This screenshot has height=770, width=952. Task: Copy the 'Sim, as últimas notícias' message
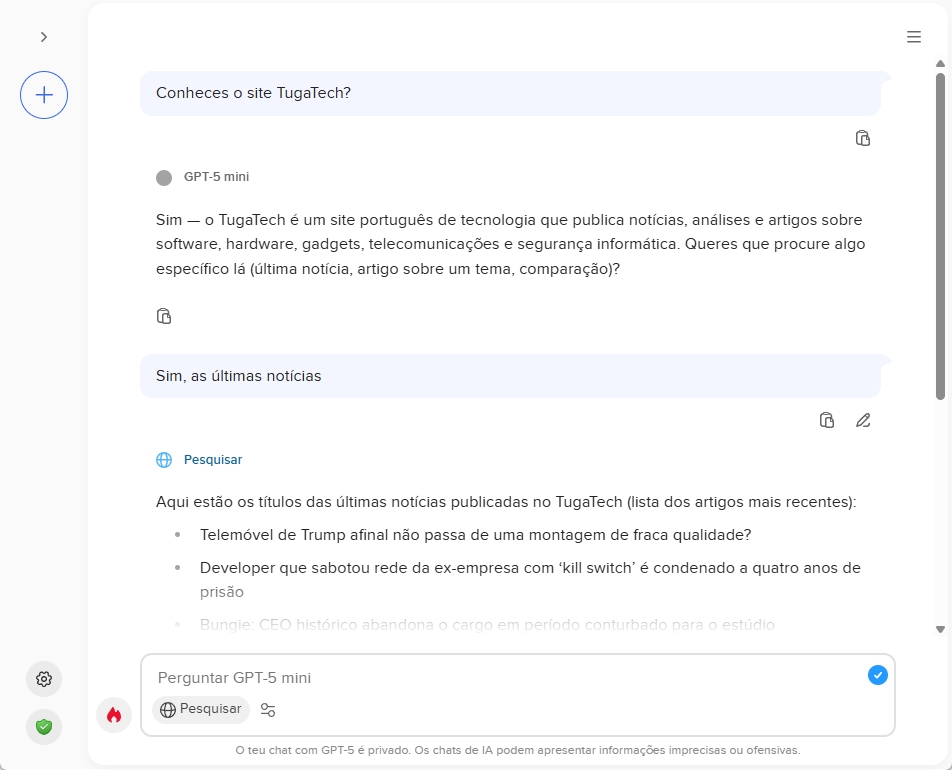click(x=827, y=420)
